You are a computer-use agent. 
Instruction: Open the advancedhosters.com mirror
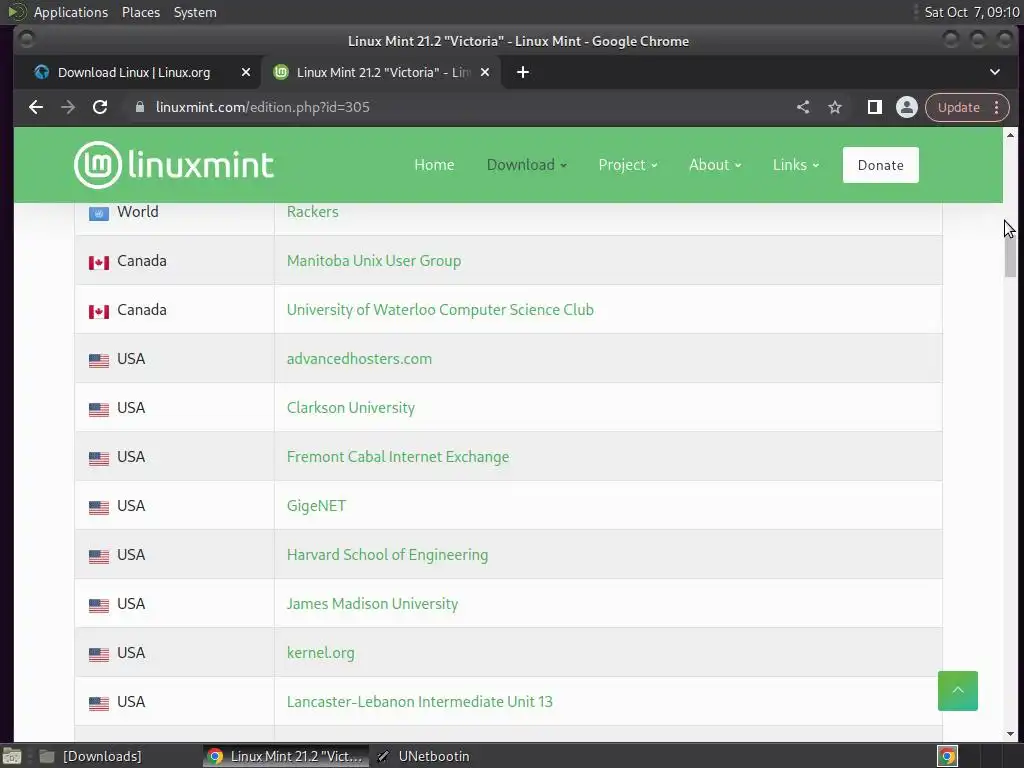pos(359,359)
